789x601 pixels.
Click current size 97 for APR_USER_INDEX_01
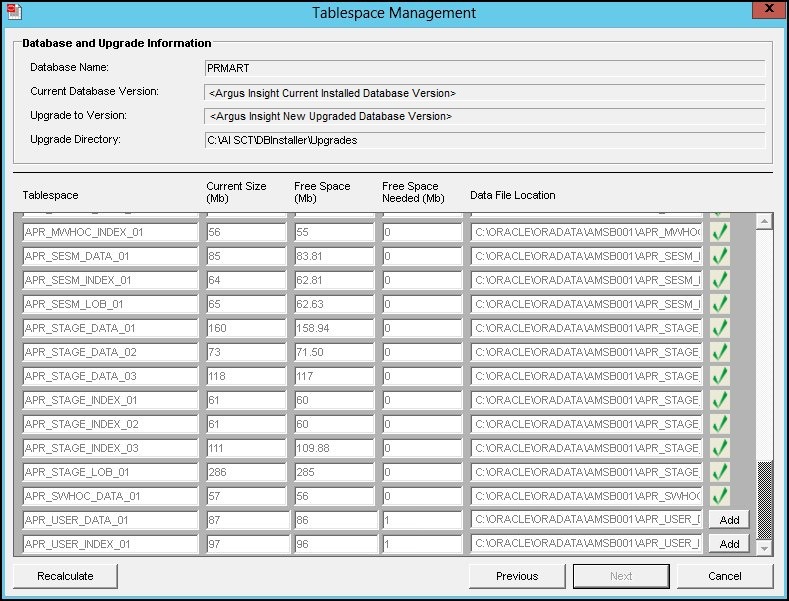coord(248,544)
